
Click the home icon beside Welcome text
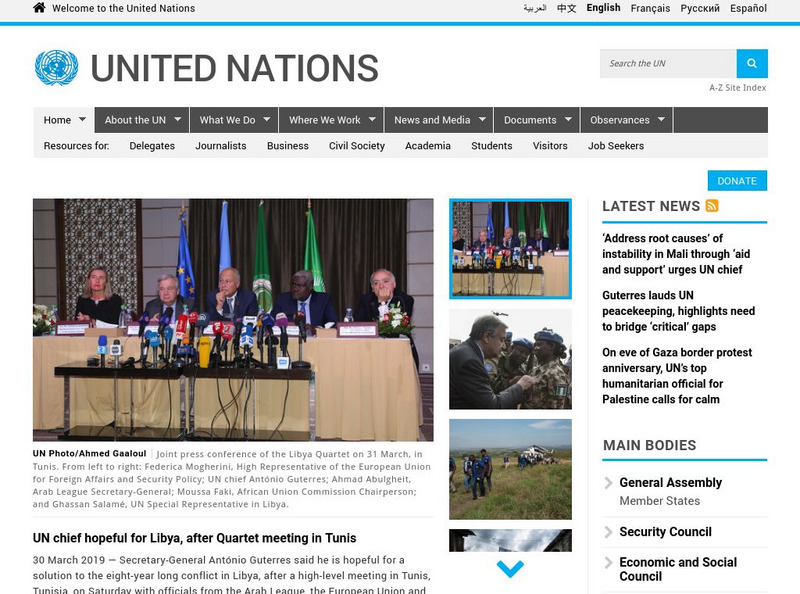pos(39,8)
